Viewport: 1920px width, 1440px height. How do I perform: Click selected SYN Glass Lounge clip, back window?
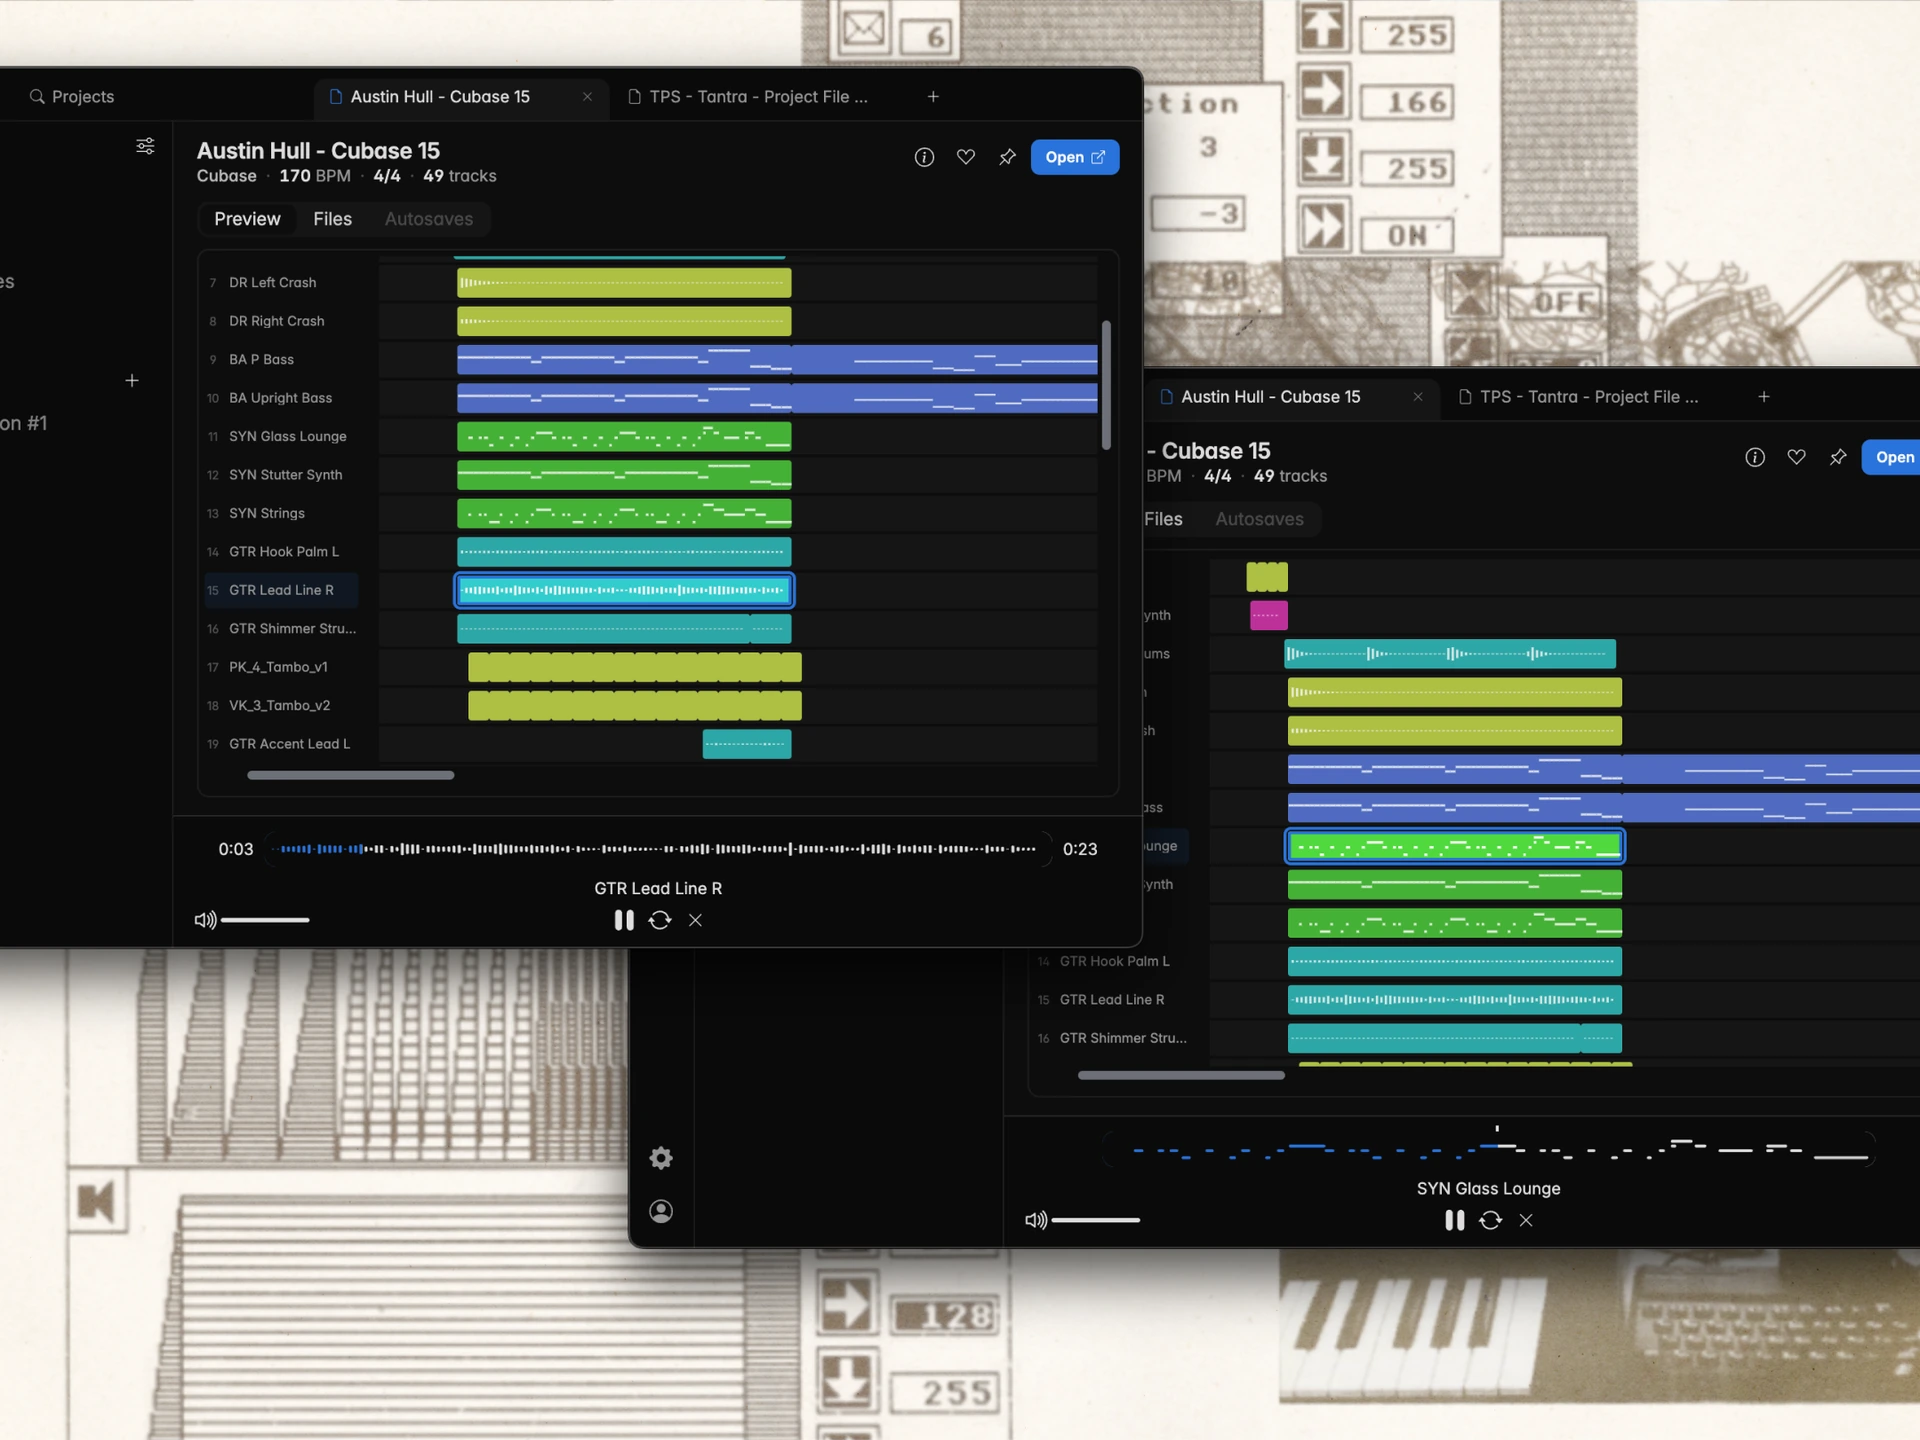click(1454, 846)
